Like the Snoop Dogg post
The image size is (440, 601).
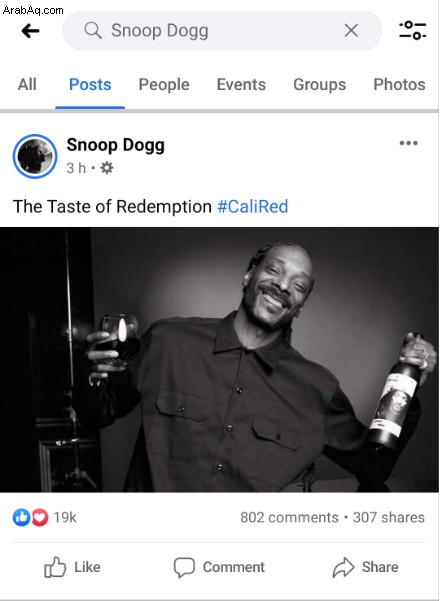72,567
